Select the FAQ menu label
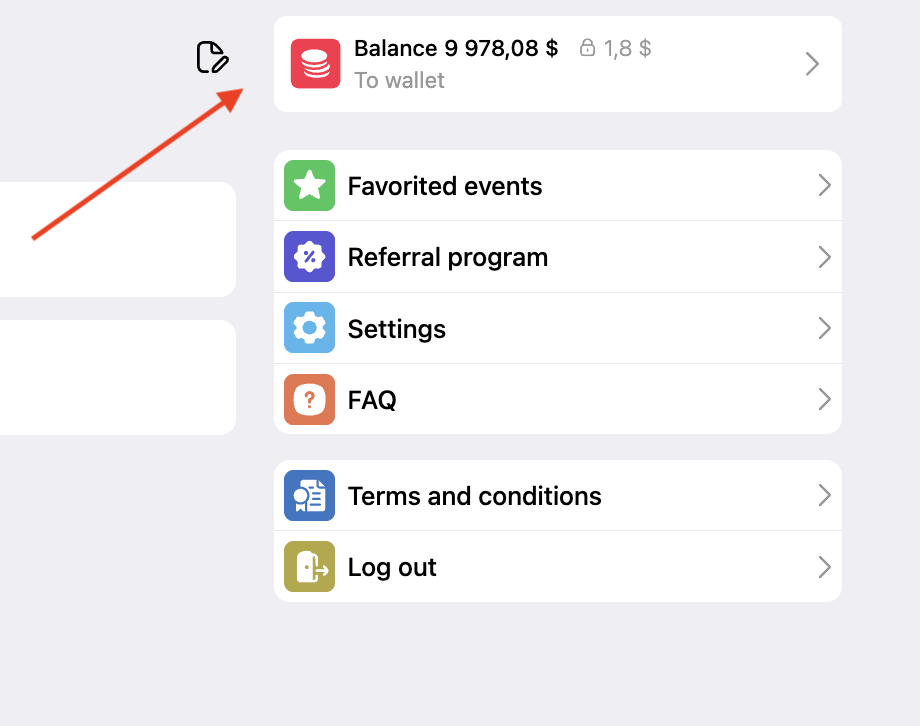The image size is (920, 726). (372, 400)
